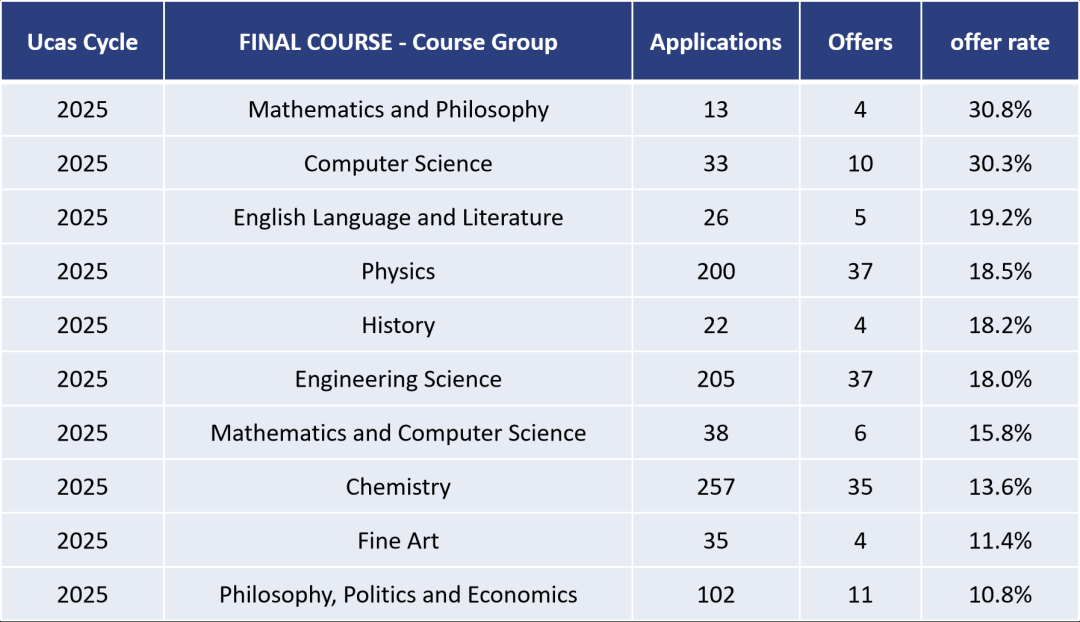Select the English Language and Literature cell

pyautogui.click(x=398, y=218)
